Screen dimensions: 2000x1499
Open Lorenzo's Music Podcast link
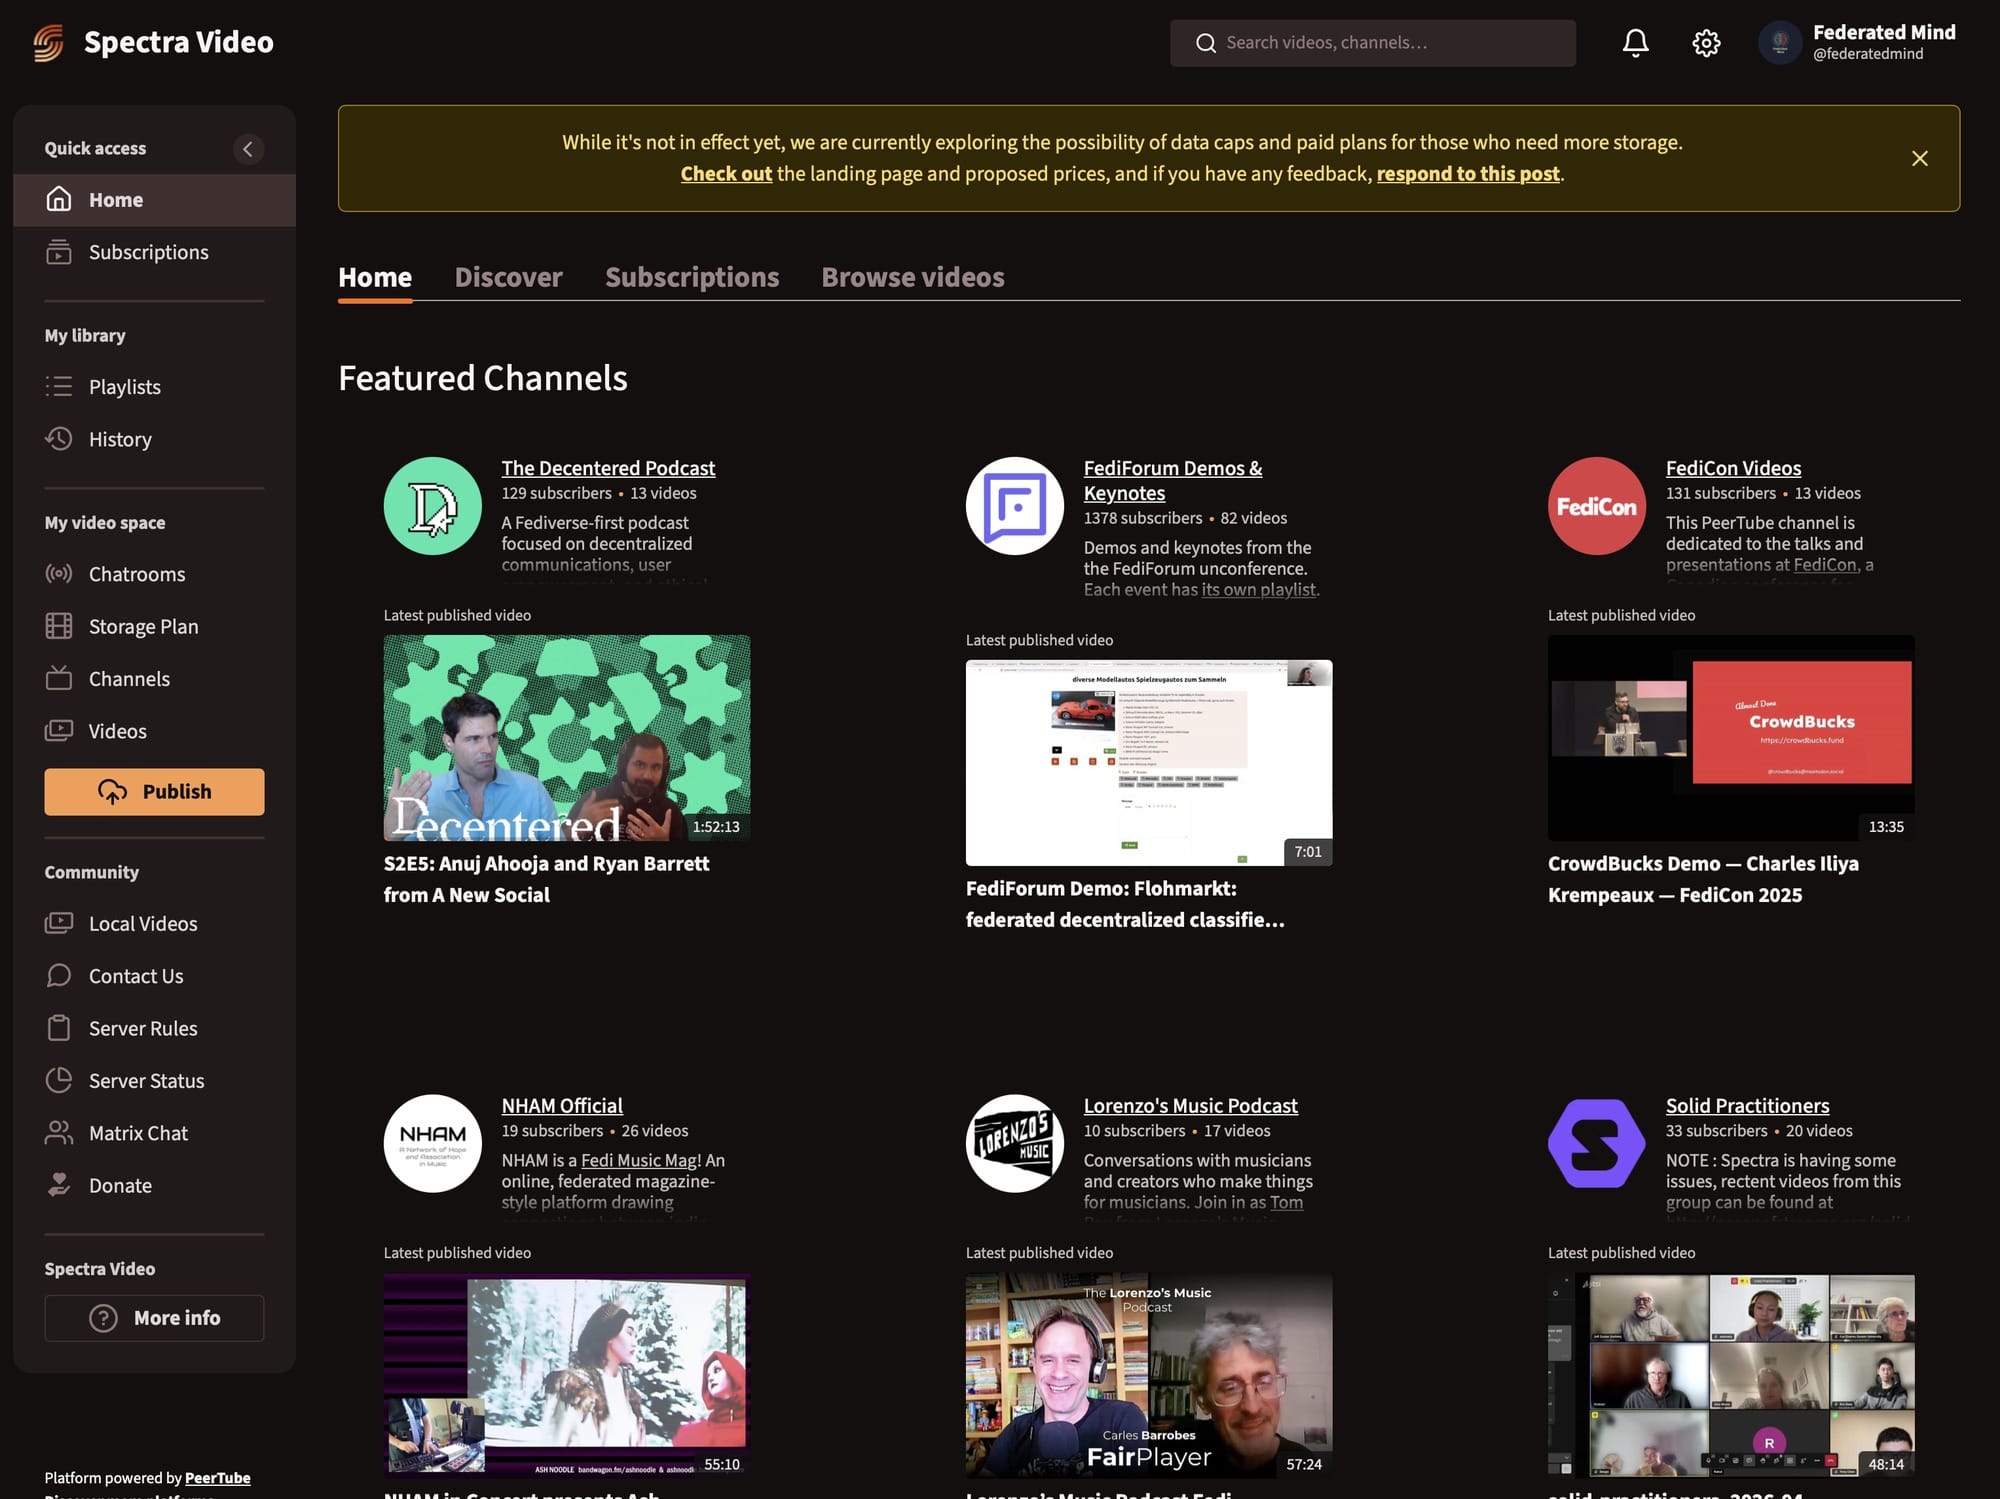(x=1190, y=1105)
